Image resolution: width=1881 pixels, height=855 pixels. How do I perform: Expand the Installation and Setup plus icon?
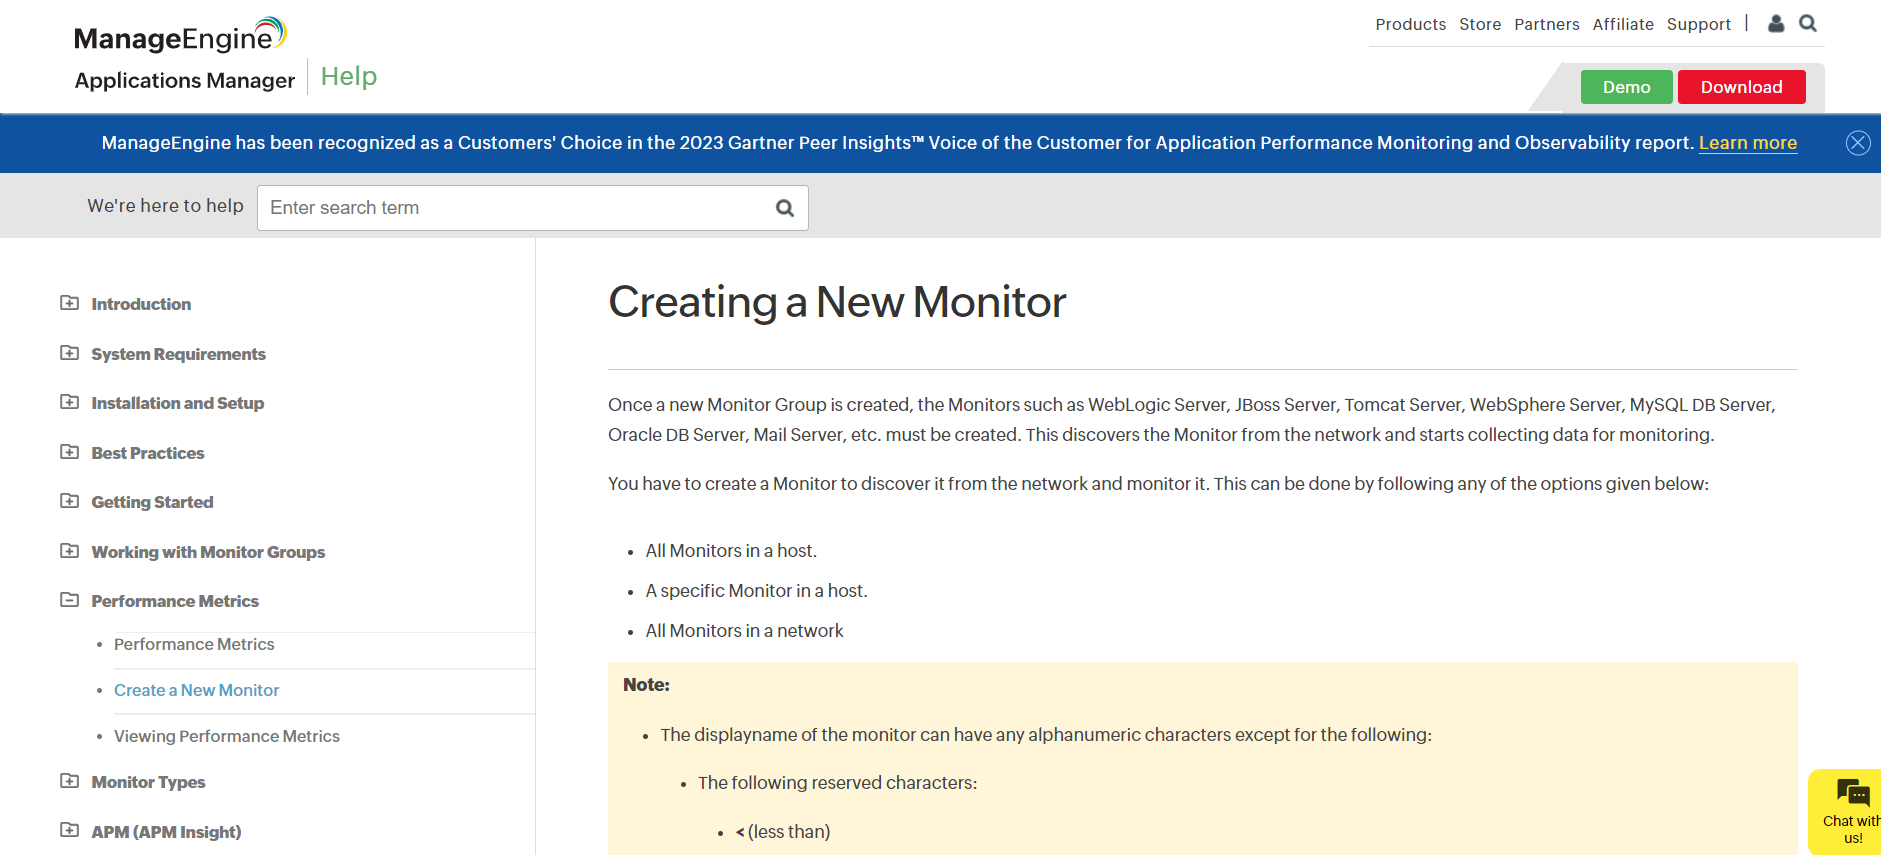point(69,402)
